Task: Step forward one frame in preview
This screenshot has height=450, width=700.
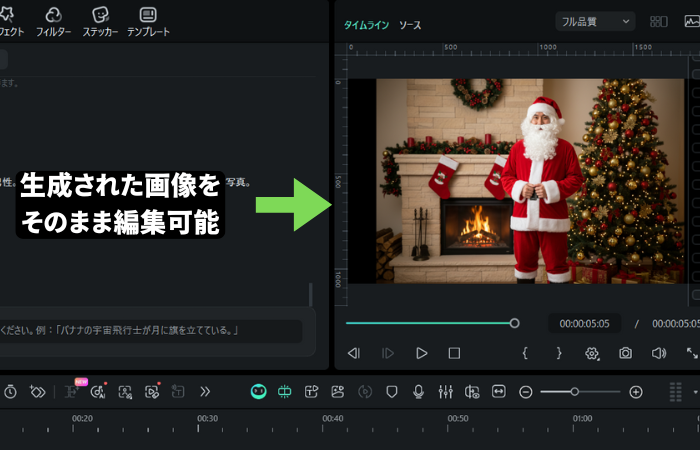Action: pyautogui.click(x=388, y=354)
